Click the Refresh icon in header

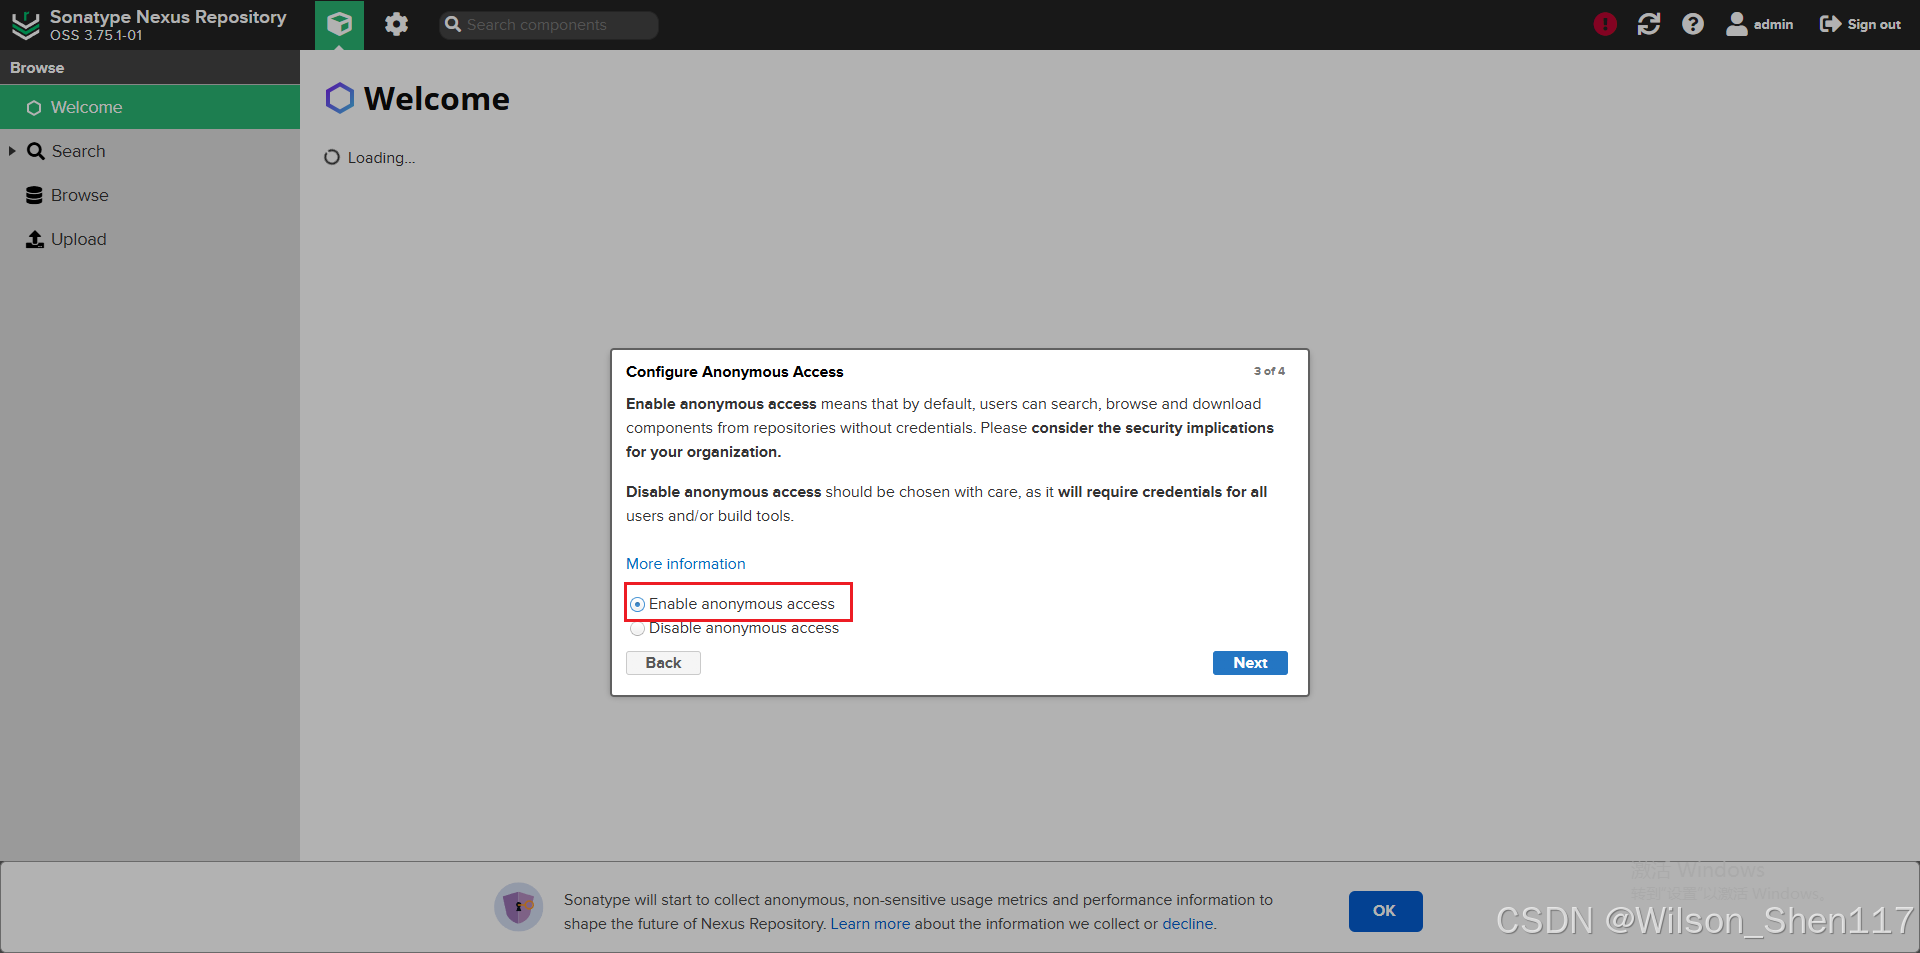point(1649,24)
